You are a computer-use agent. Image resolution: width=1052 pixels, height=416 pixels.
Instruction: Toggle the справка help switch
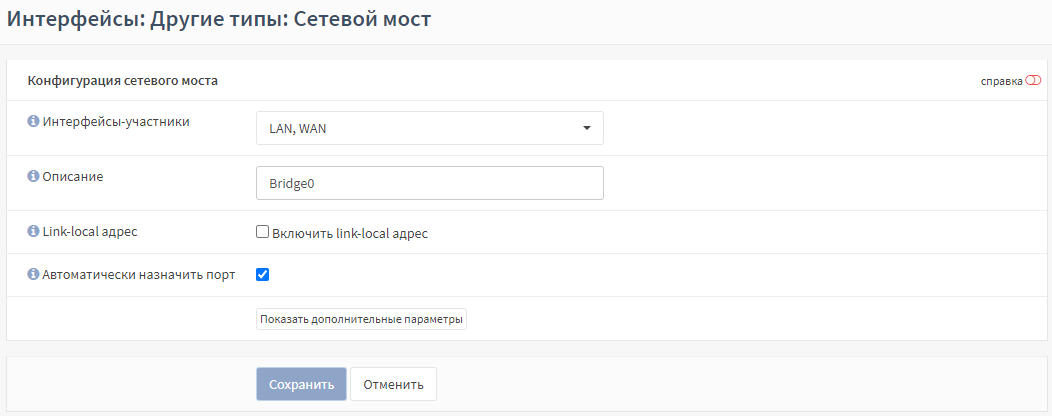point(1033,81)
